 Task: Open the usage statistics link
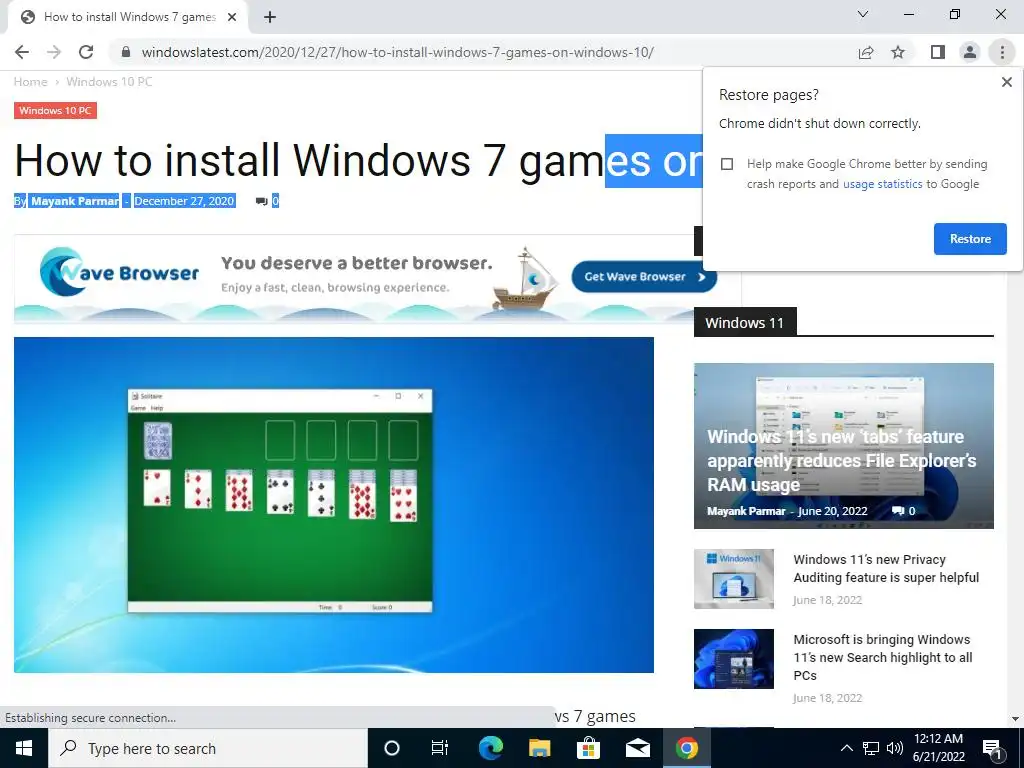[x=882, y=184]
